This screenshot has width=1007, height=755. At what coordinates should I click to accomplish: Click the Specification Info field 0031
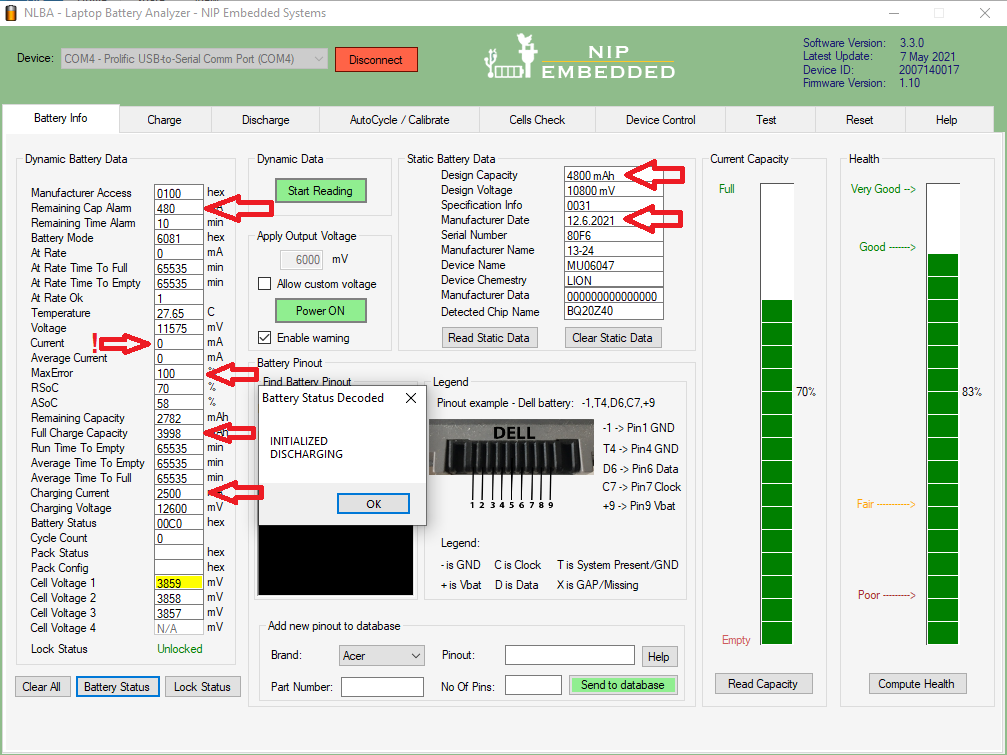click(613, 205)
